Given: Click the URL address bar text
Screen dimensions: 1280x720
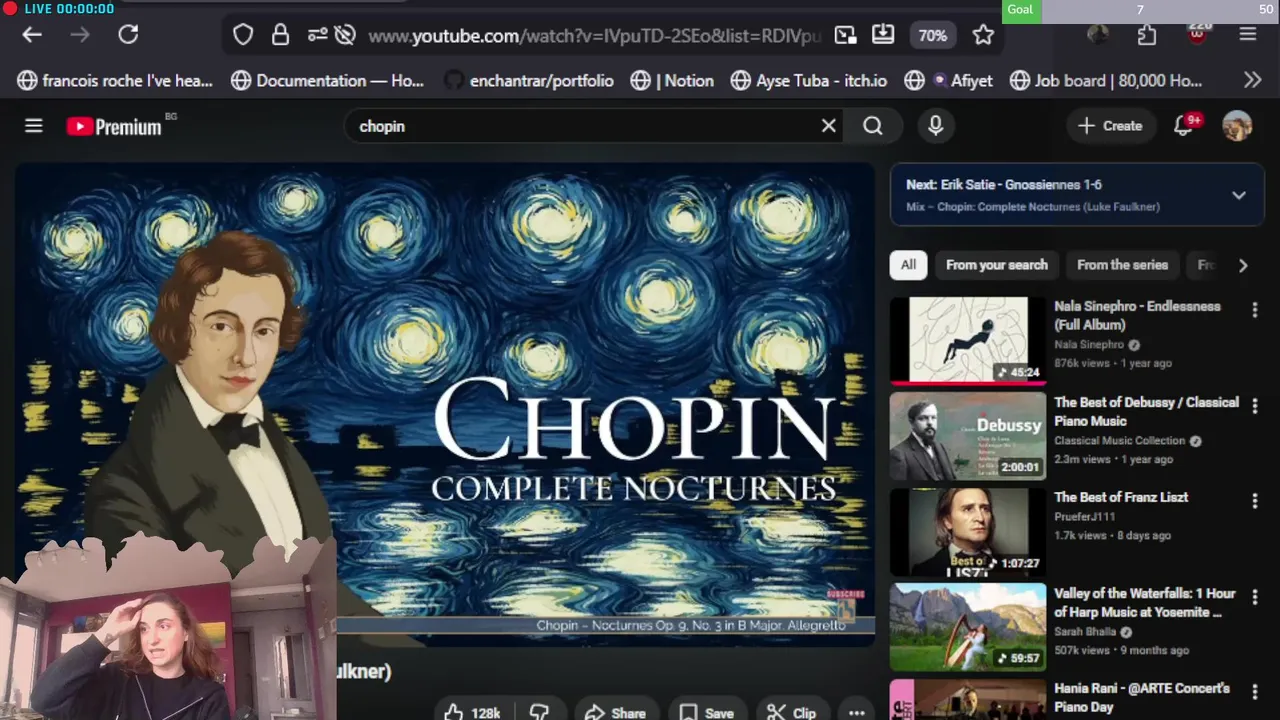Looking at the screenshot, I should click(x=594, y=36).
